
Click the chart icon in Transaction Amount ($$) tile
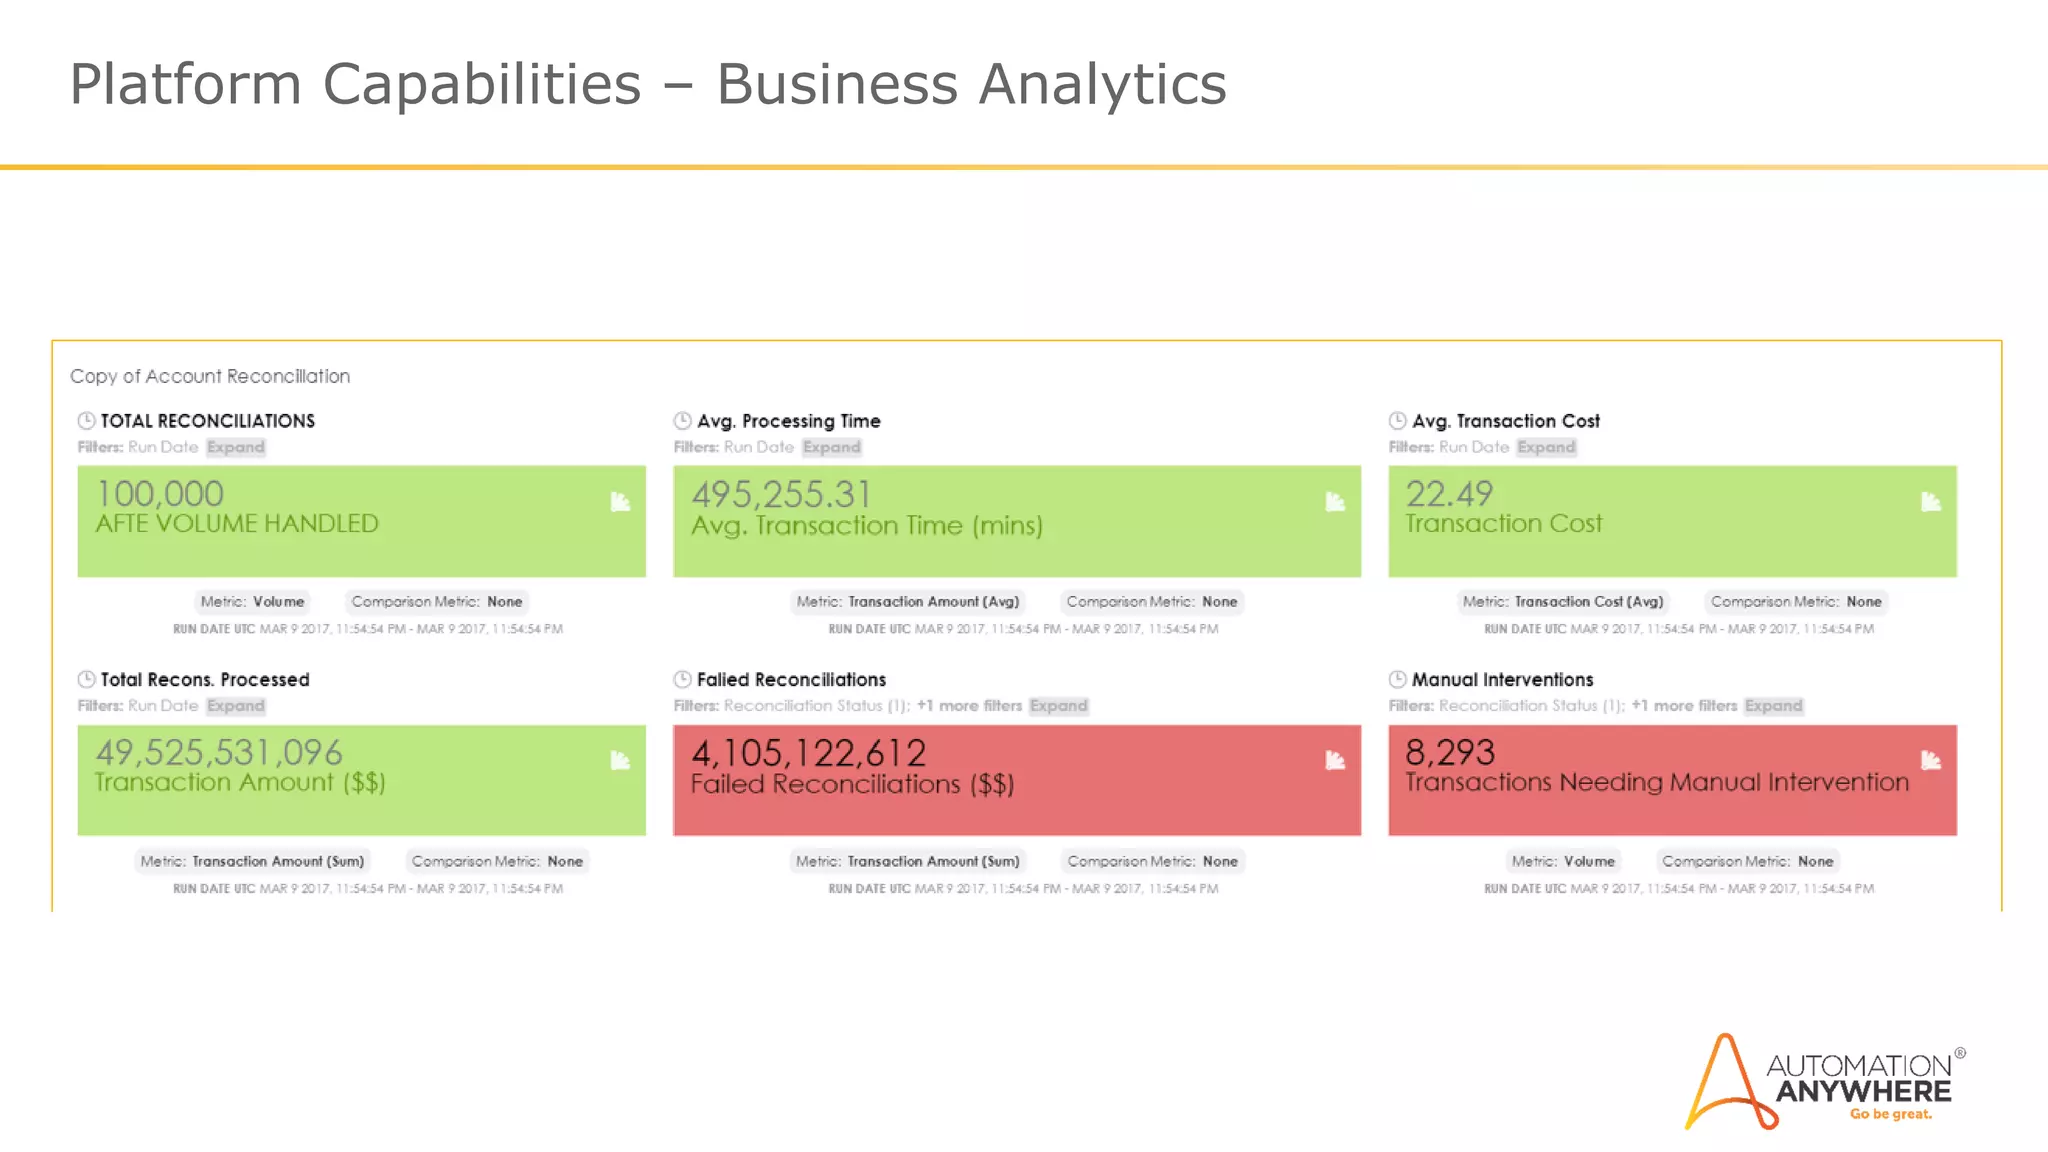pyautogui.click(x=620, y=761)
